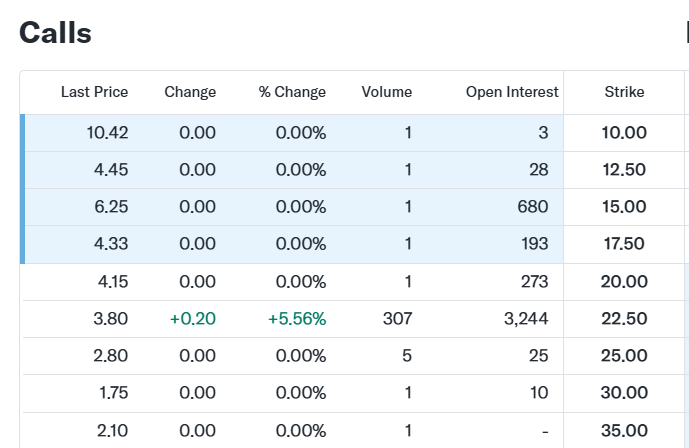This screenshot has height=448, width=689.
Task: Select the 25.00 strike price cell
Action: tap(624, 355)
